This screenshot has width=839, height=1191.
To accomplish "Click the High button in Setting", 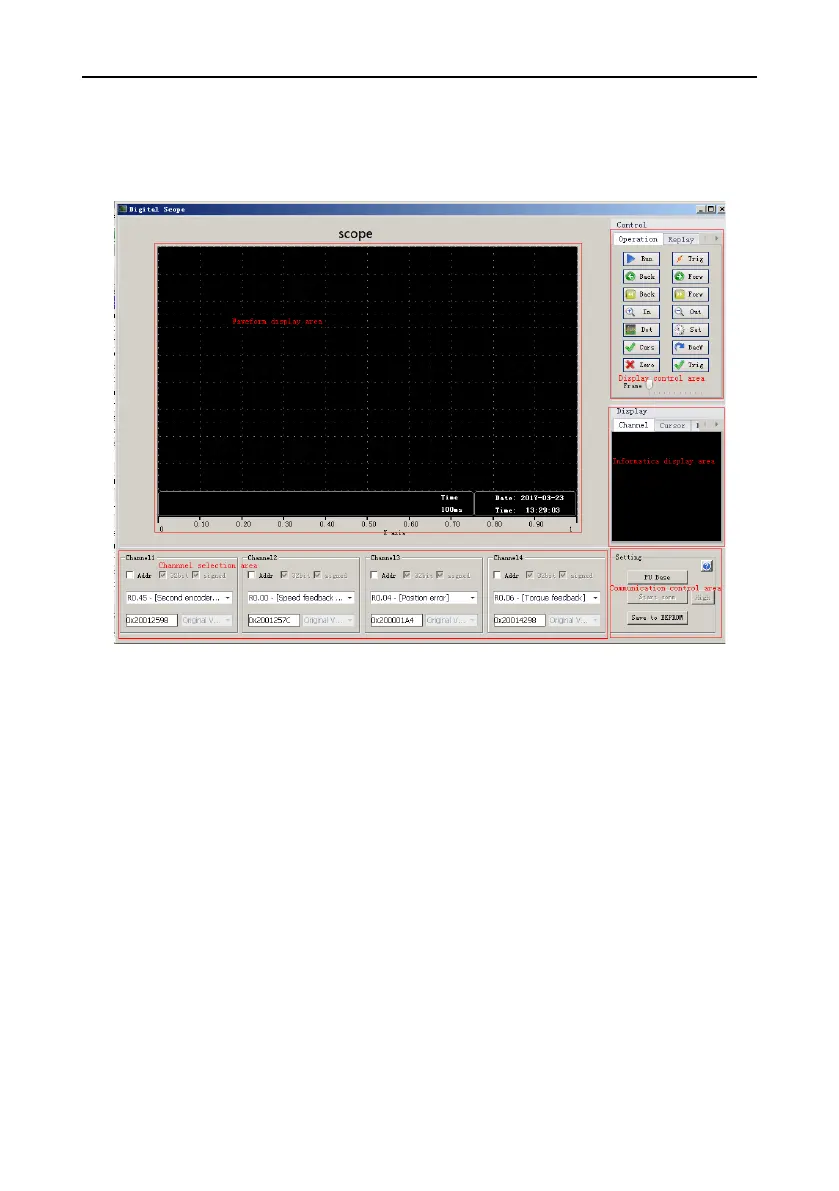I will tap(703, 598).
